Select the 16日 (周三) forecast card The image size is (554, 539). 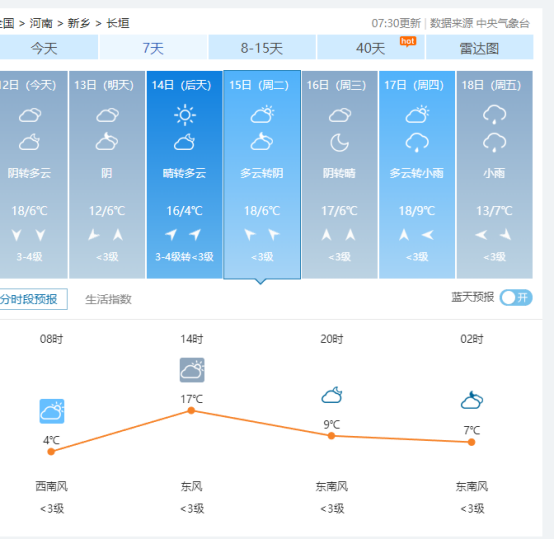tap(340, 174)
